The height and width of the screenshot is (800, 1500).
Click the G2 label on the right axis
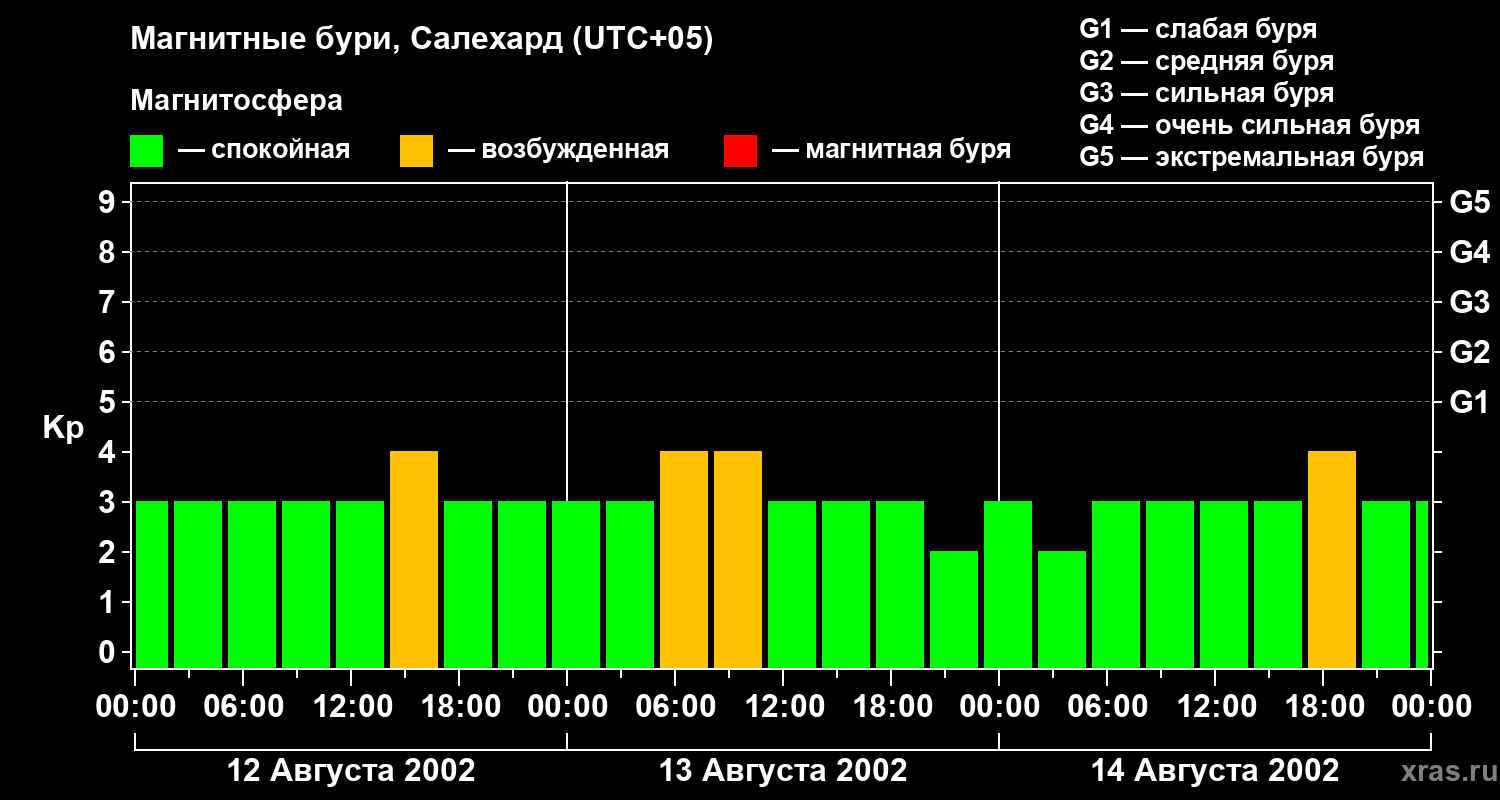[1470, 352]
